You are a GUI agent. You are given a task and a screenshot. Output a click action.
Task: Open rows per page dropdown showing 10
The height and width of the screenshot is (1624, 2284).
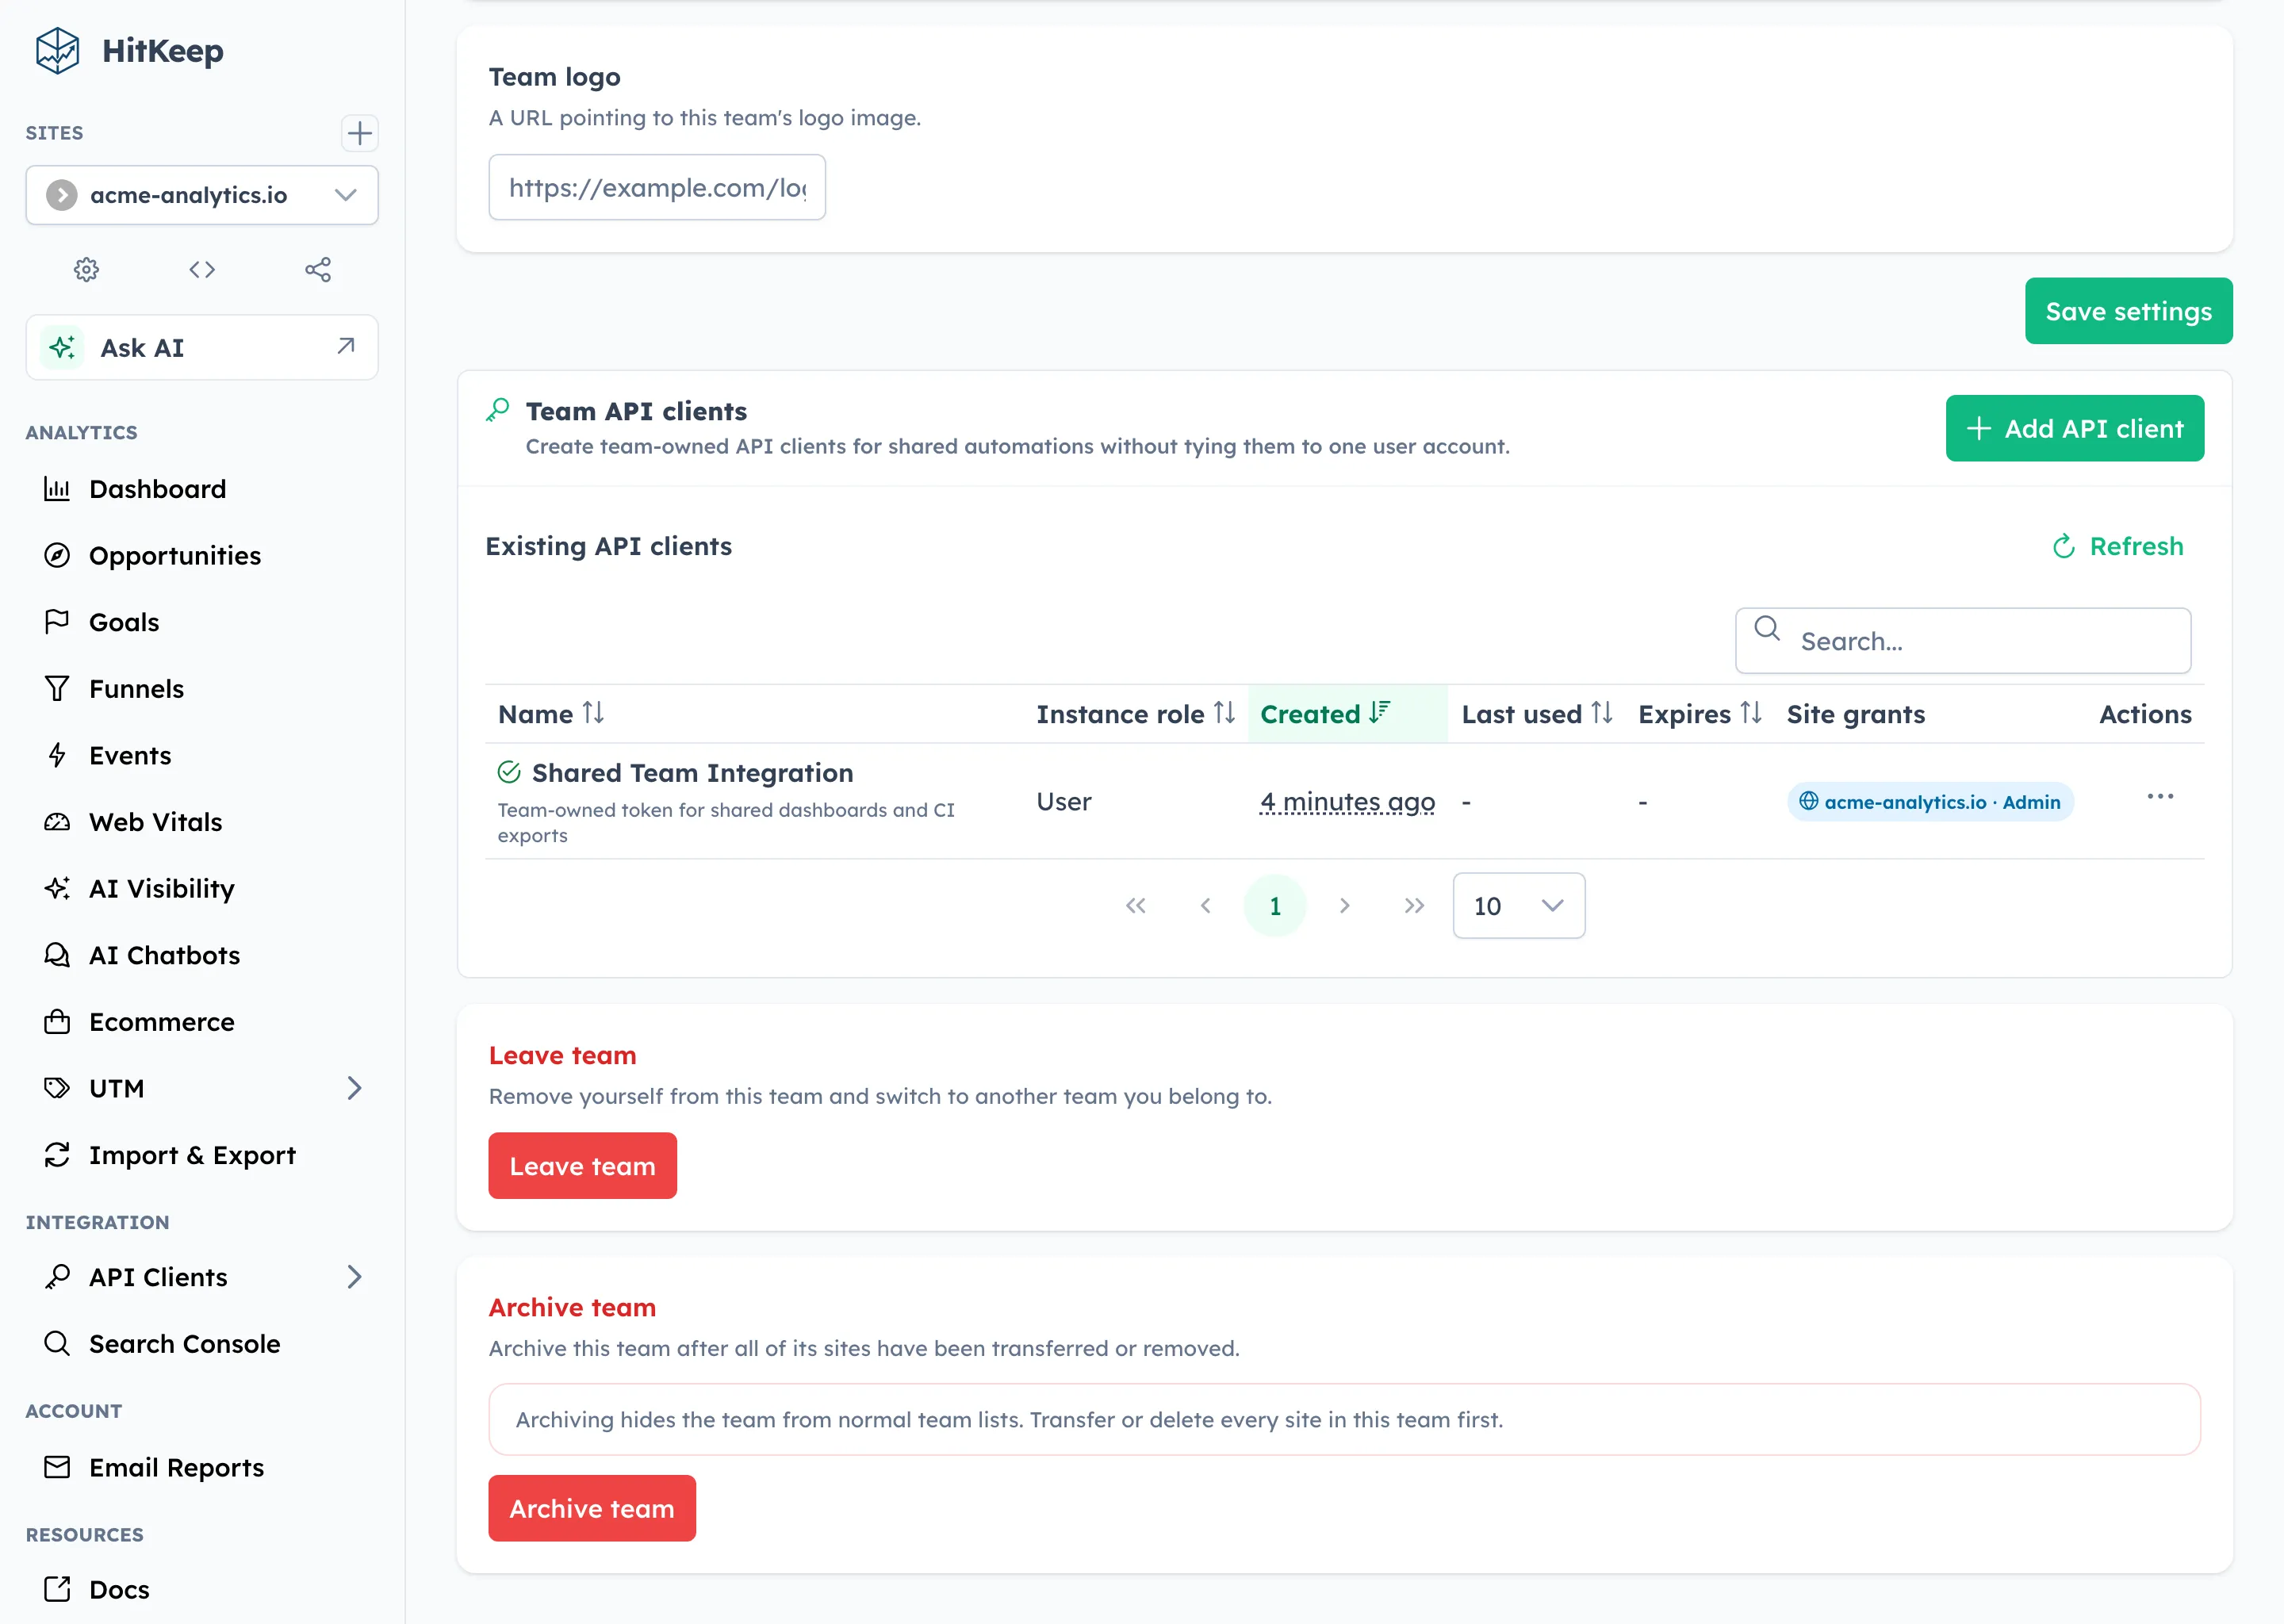1518,906
